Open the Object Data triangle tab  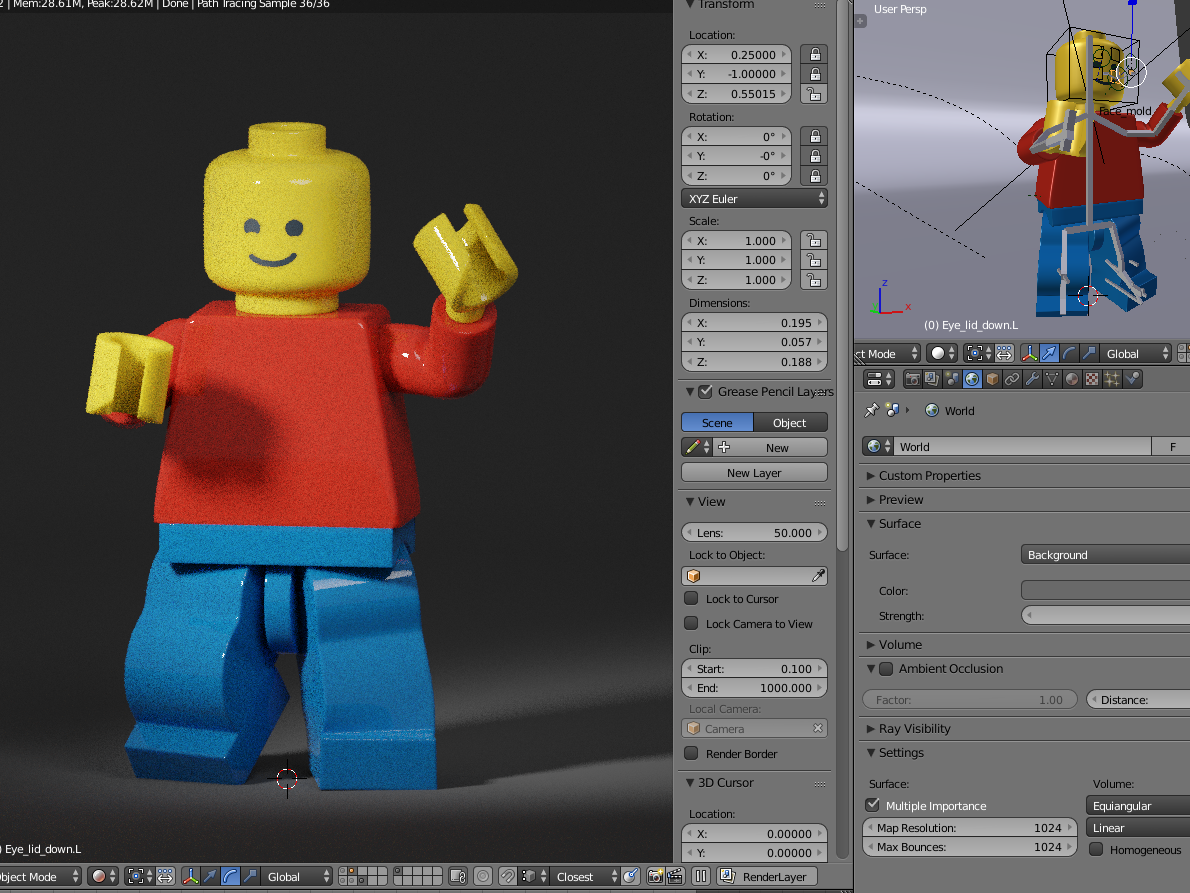[1052, 379]
